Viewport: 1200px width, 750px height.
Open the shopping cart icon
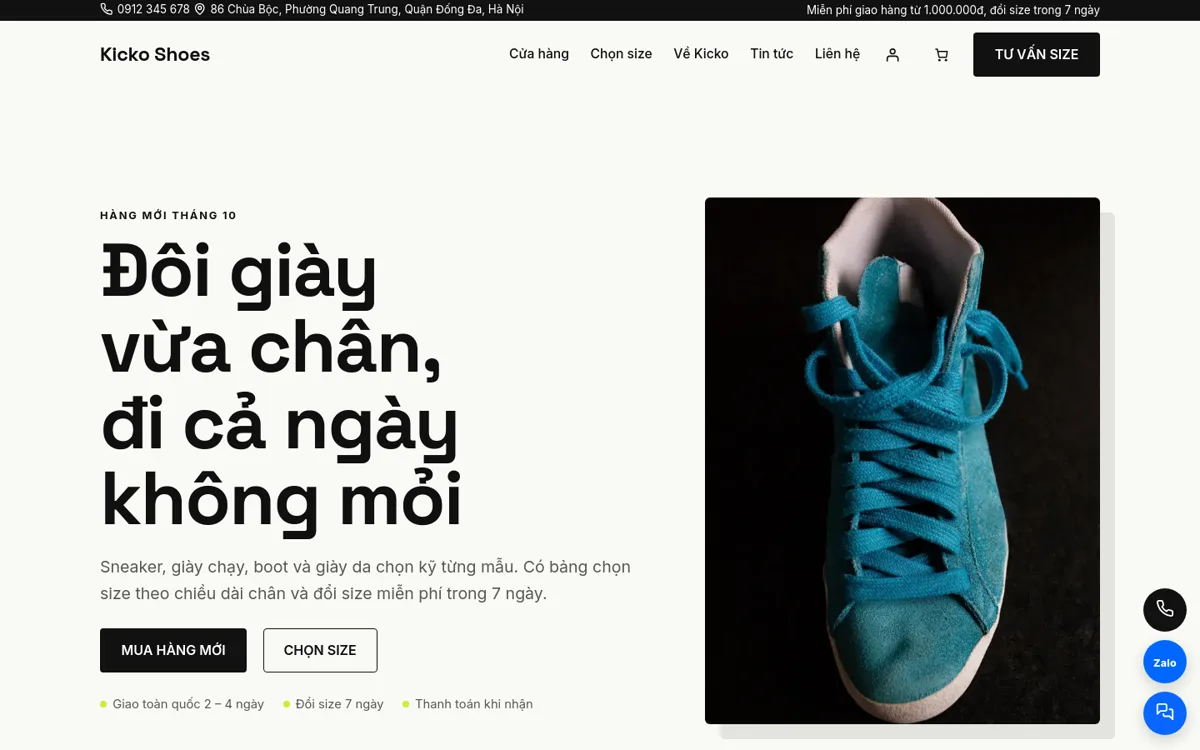tap(941, 55)
